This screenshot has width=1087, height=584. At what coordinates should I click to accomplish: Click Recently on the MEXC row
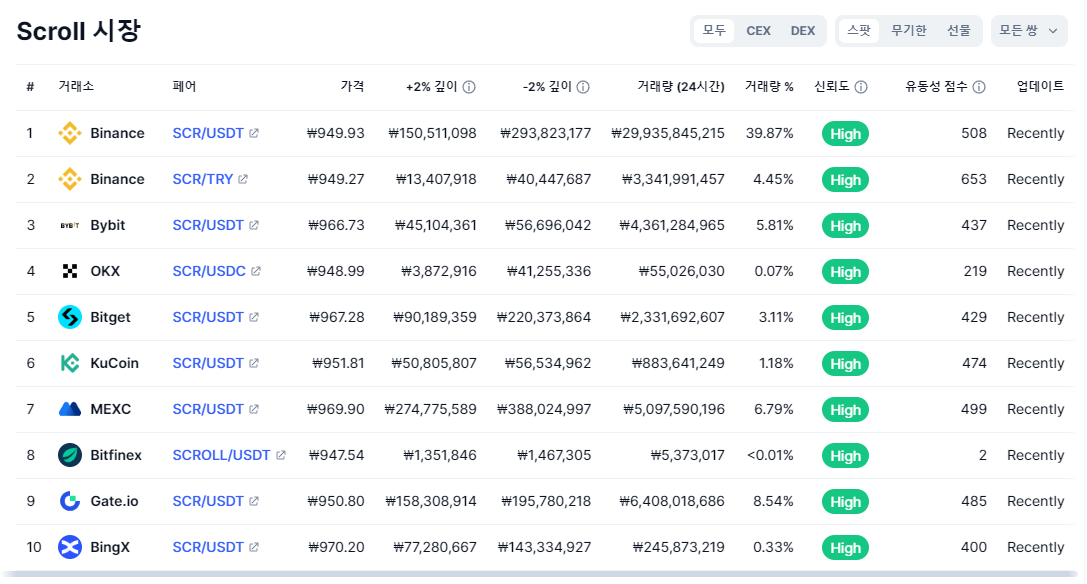[x=1035, y=409]
